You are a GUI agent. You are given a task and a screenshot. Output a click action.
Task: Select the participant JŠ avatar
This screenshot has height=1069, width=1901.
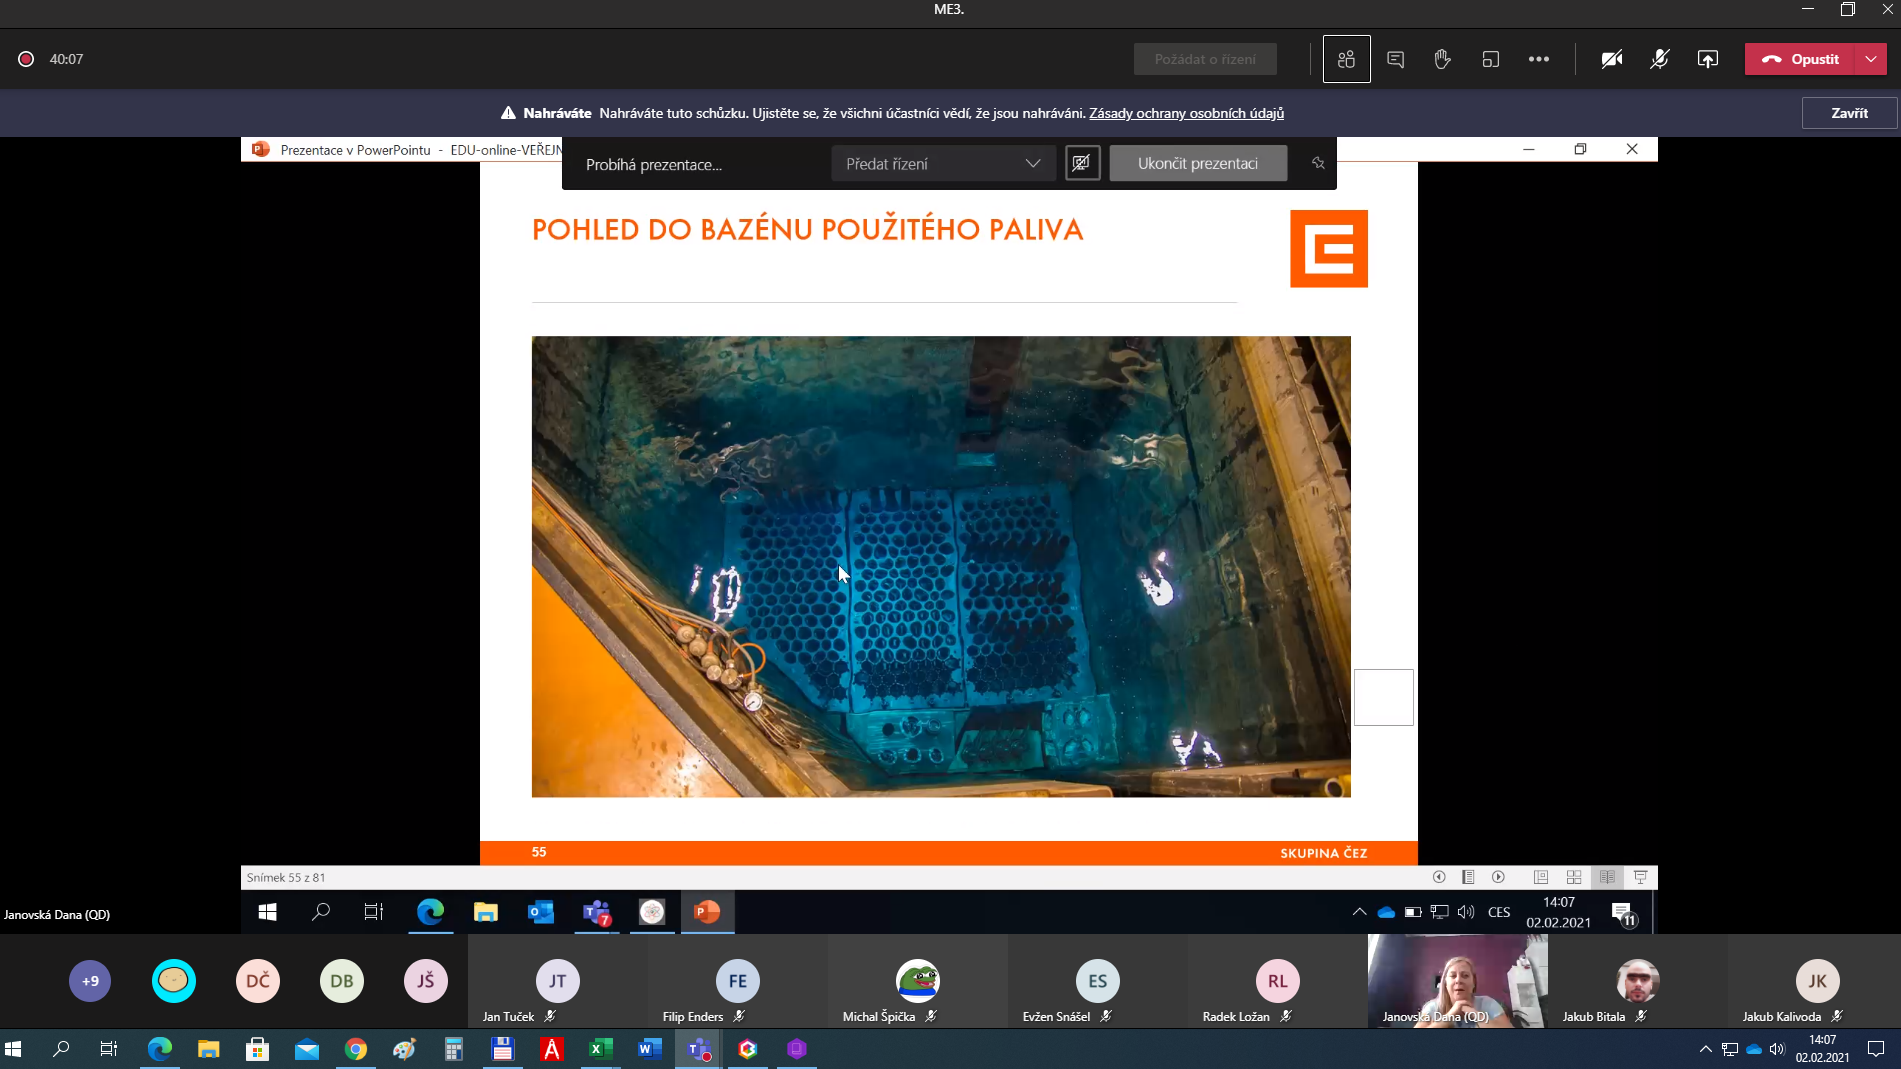(426, 981)
